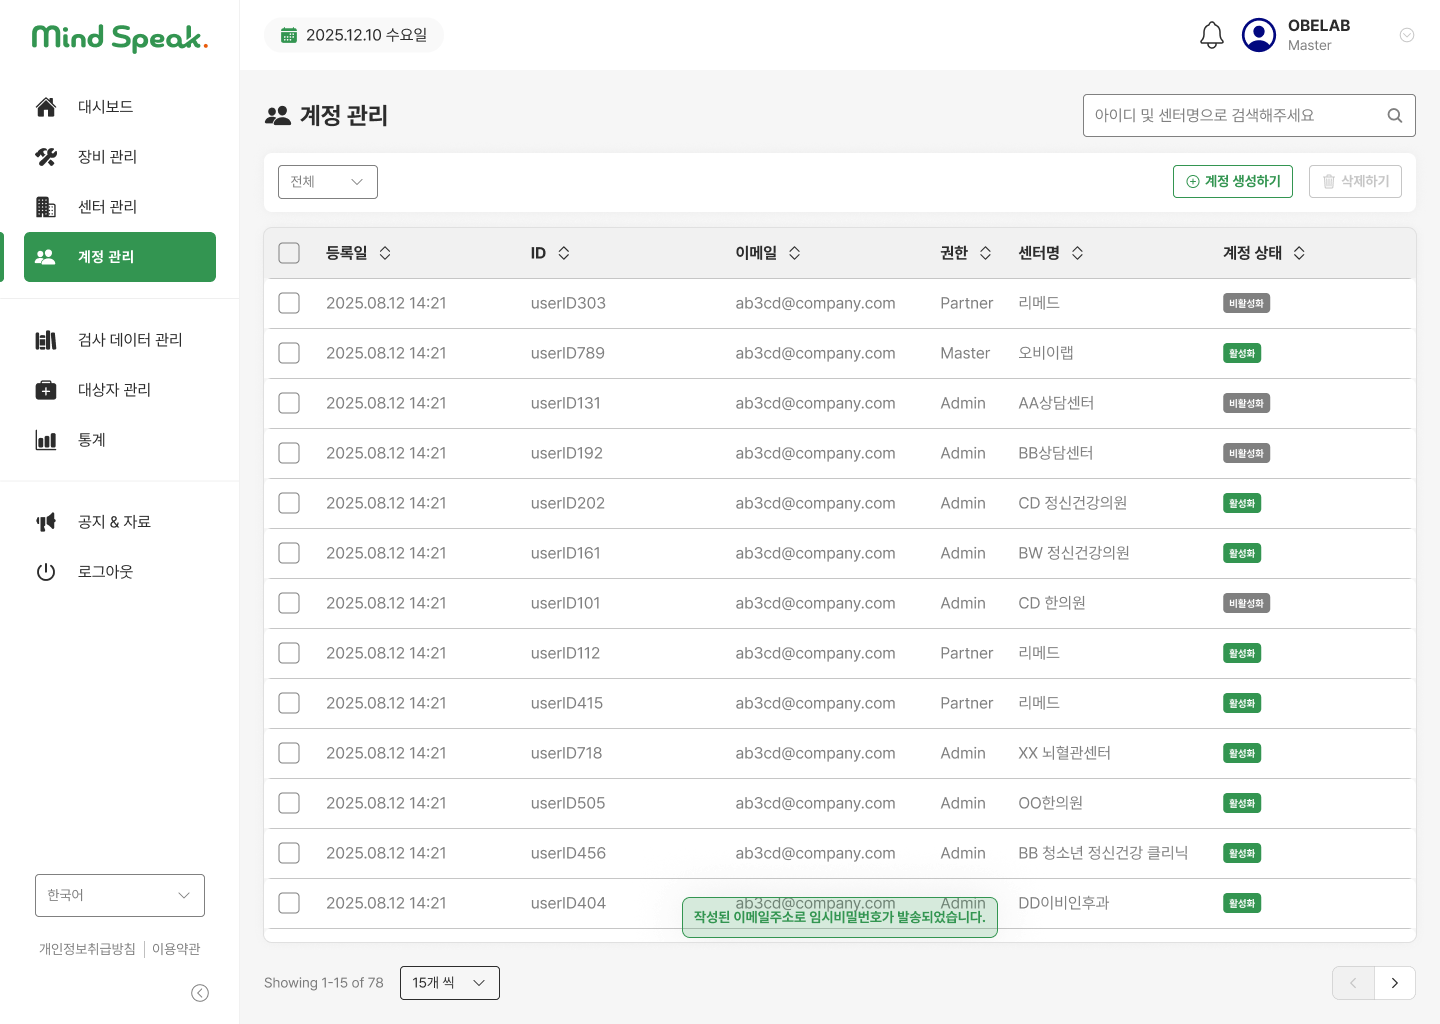Sort by 이메일 column arrows
Screen dimensions: 1440x1024
(795, 253)
